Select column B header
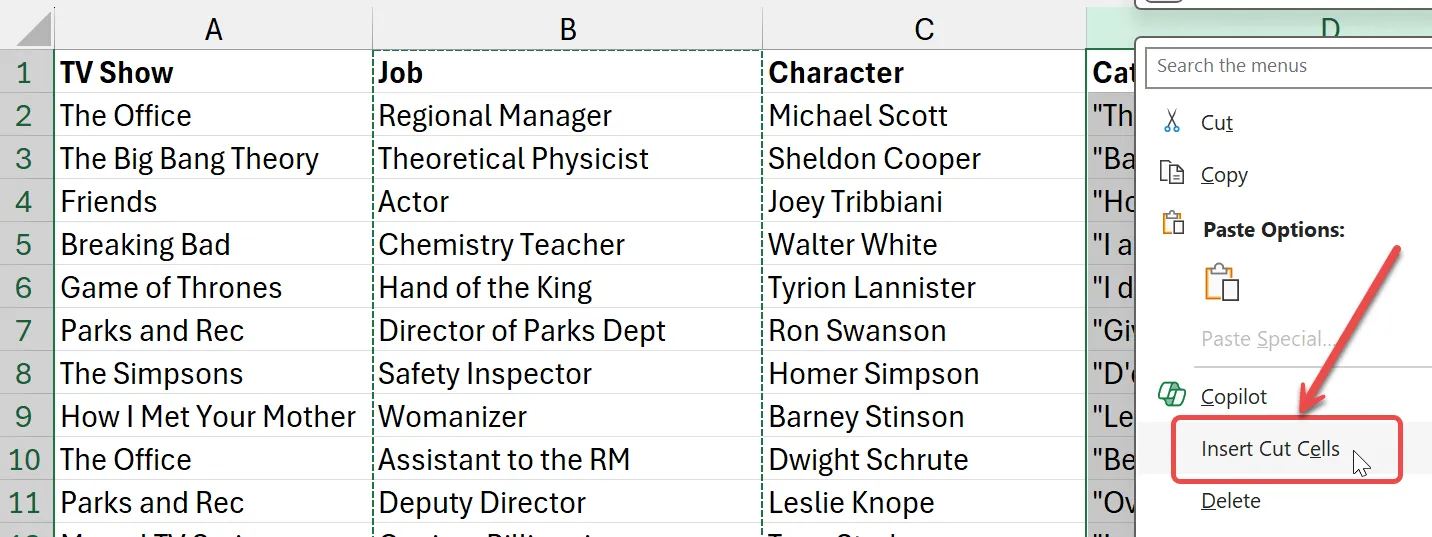This screenshot has width=1432, height=537. coord(567,29)
